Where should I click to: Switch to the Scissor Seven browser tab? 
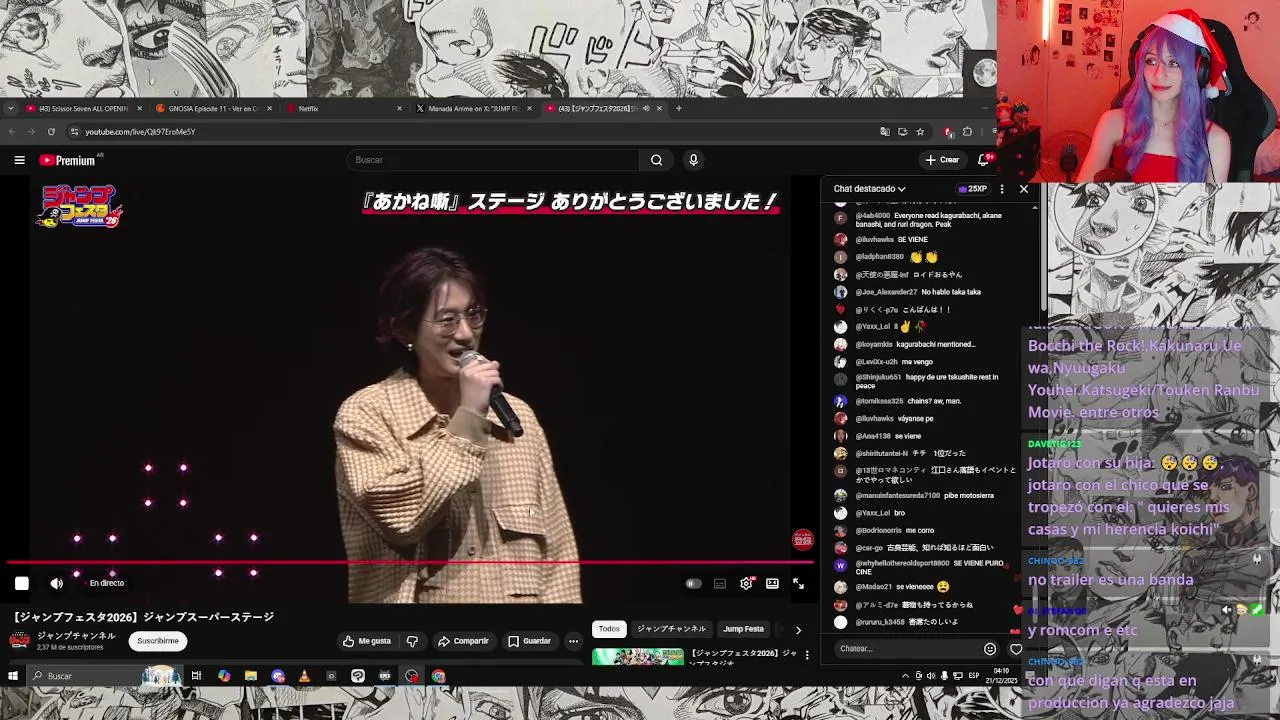click(x=84, y=108)
